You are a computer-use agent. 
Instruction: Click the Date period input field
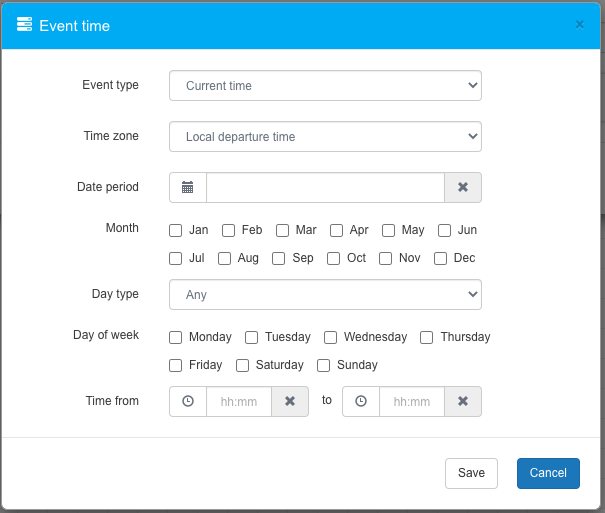pos(325,187)
